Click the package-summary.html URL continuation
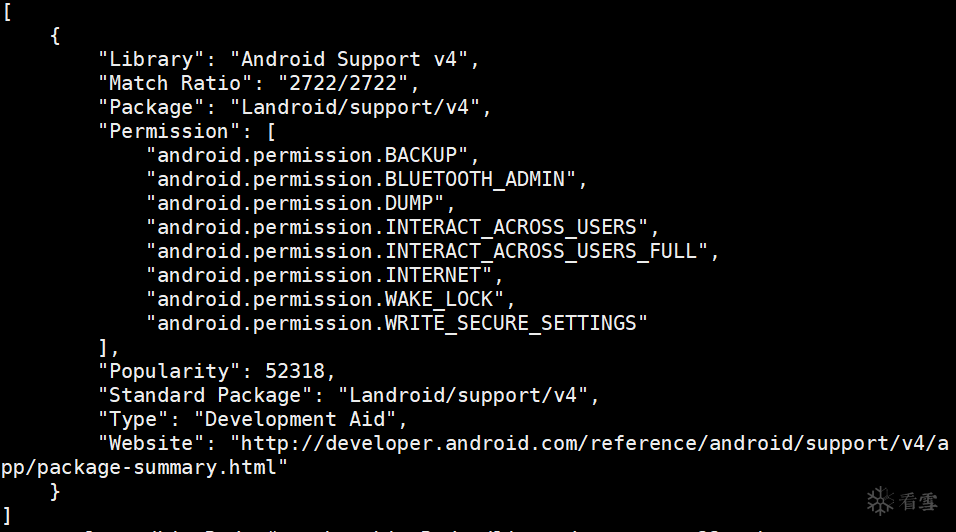 coord(144,468)
